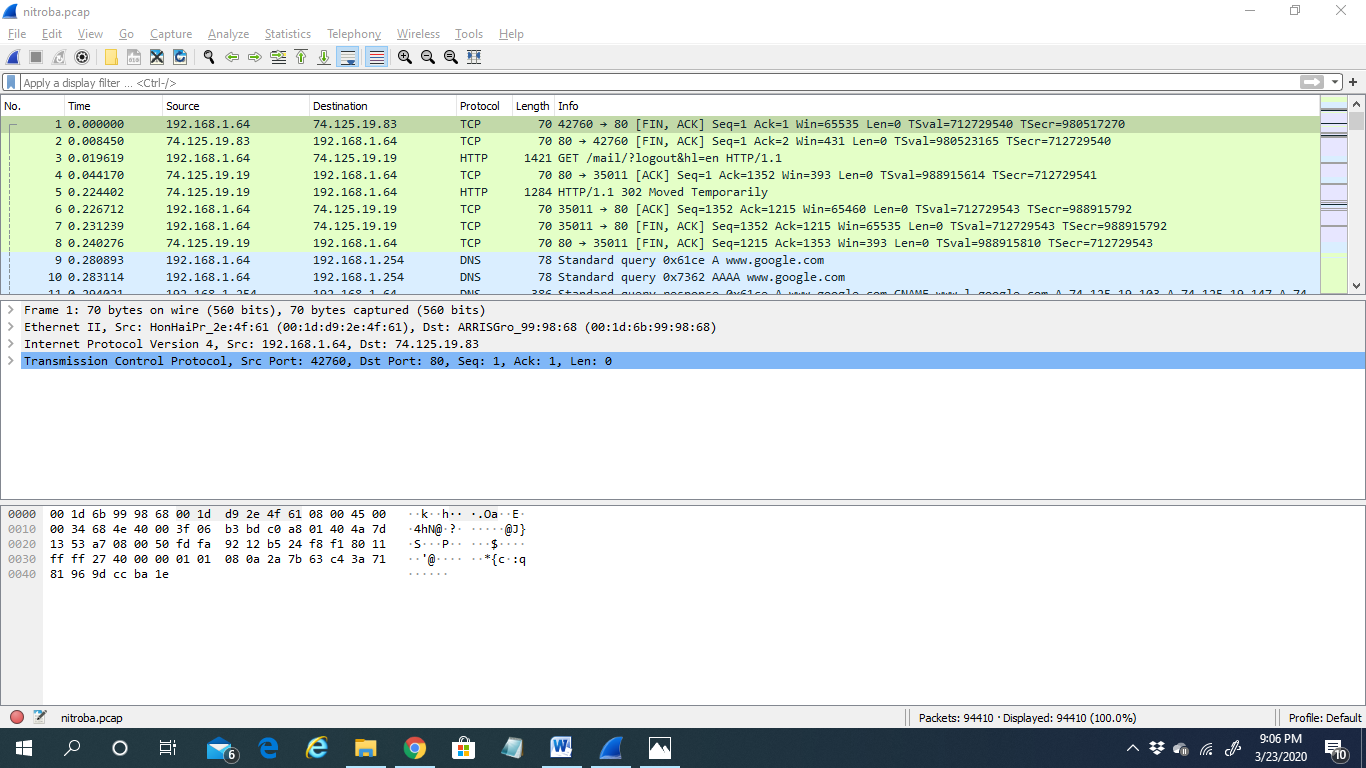
Task: Sort packets by the Protocol column header
Action: click(x=480, y=106)
